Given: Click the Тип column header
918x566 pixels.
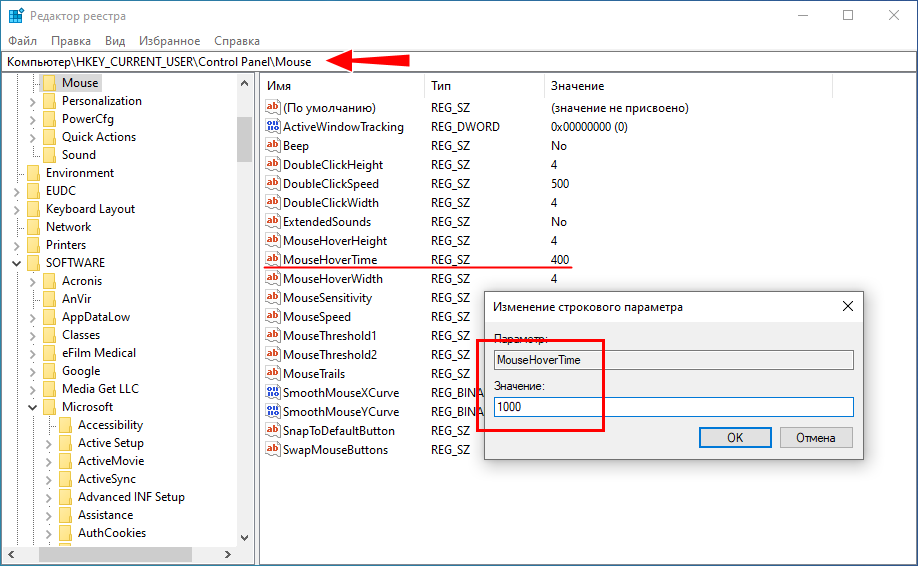Looking at the screenshot, I should point(484,86).
